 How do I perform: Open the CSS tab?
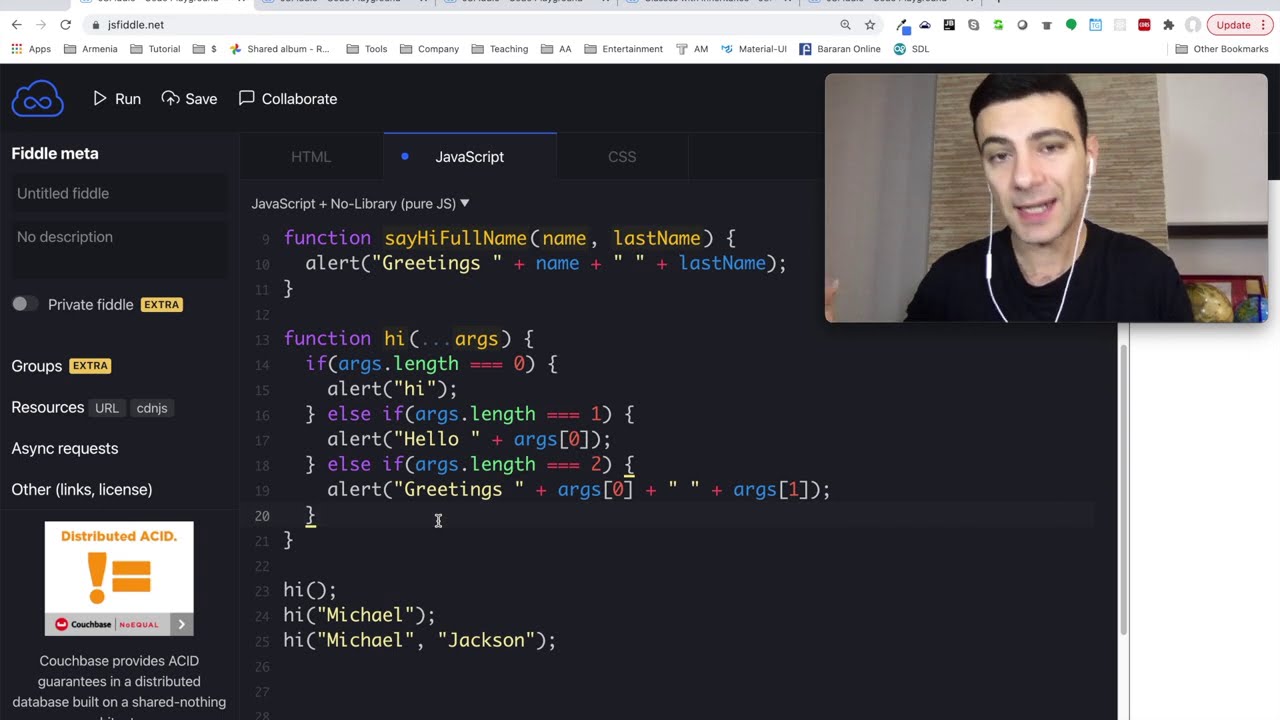point(622,157)
